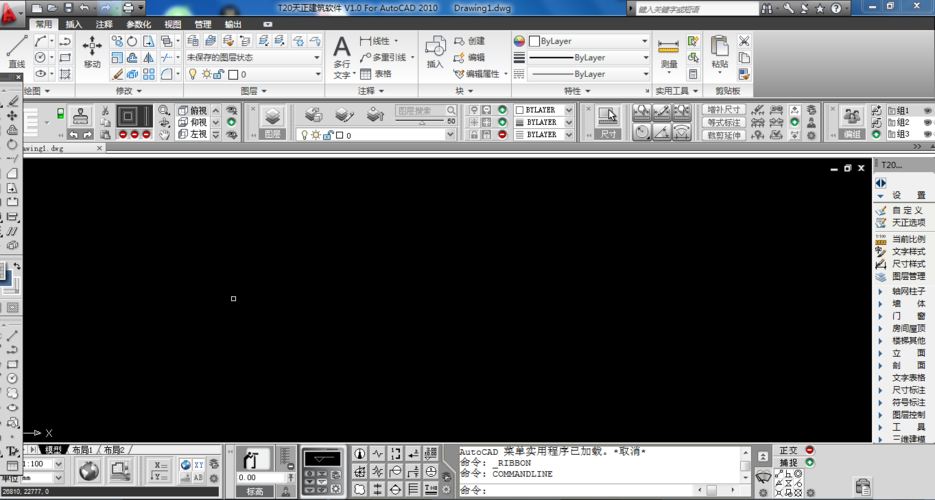Viewport: 935px width, 500px height.
Task: Click the rotate tool in 修改 panel
Action: coord(132,41)
